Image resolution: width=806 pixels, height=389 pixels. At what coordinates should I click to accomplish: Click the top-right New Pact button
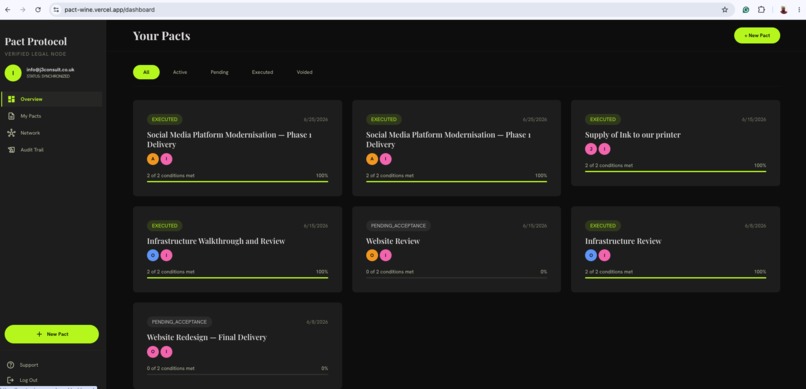tap(757, 35)
